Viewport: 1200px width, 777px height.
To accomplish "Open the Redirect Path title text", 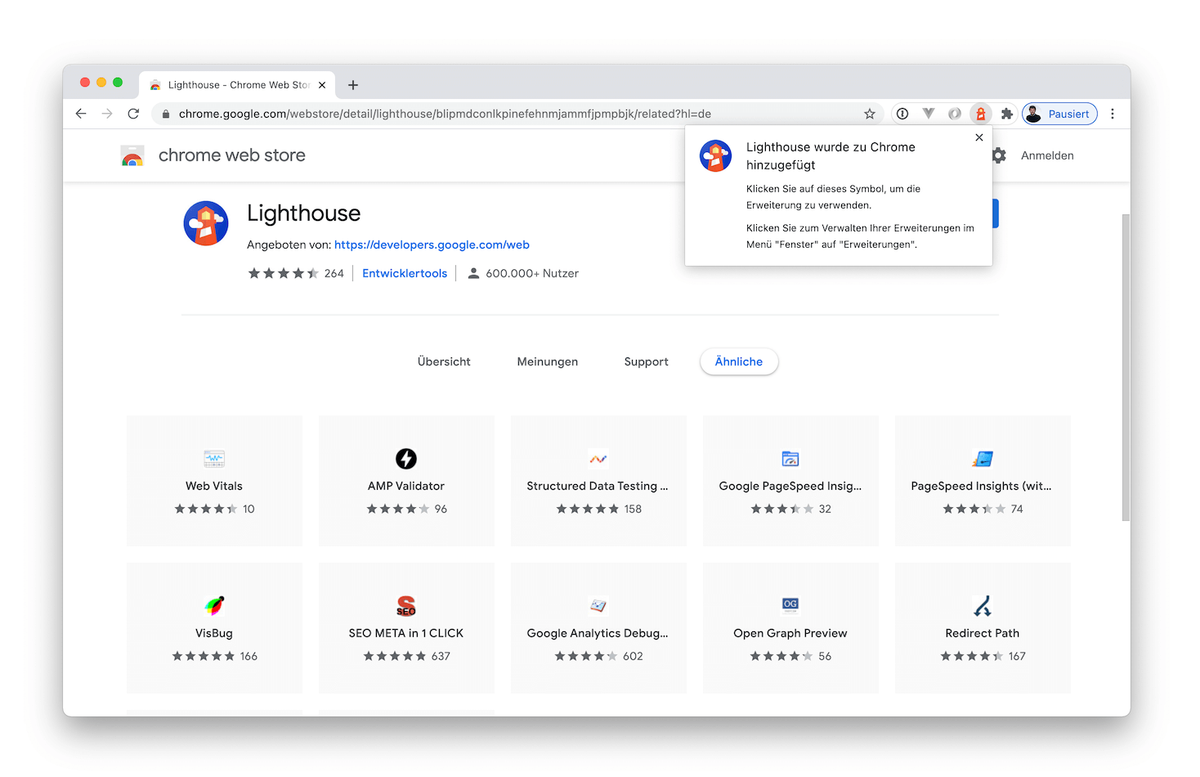I will (x=982, y=633).
